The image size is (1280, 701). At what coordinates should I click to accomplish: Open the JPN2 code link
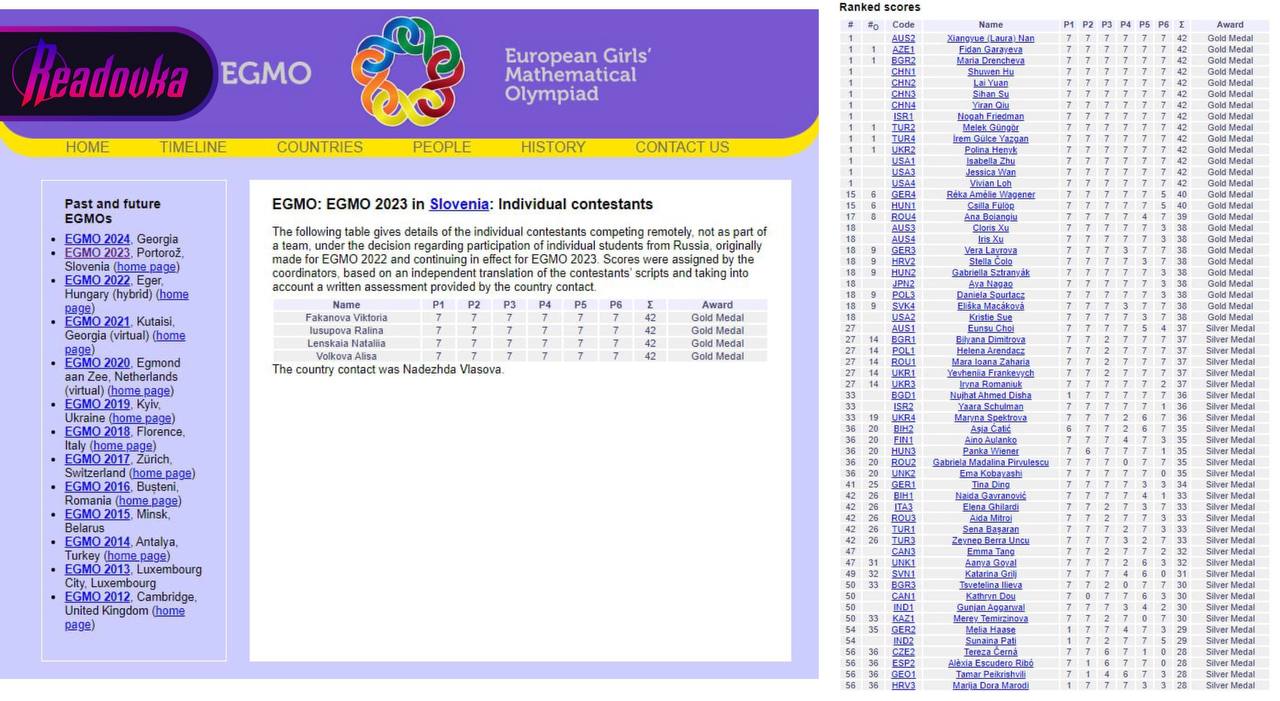point(903,284)
